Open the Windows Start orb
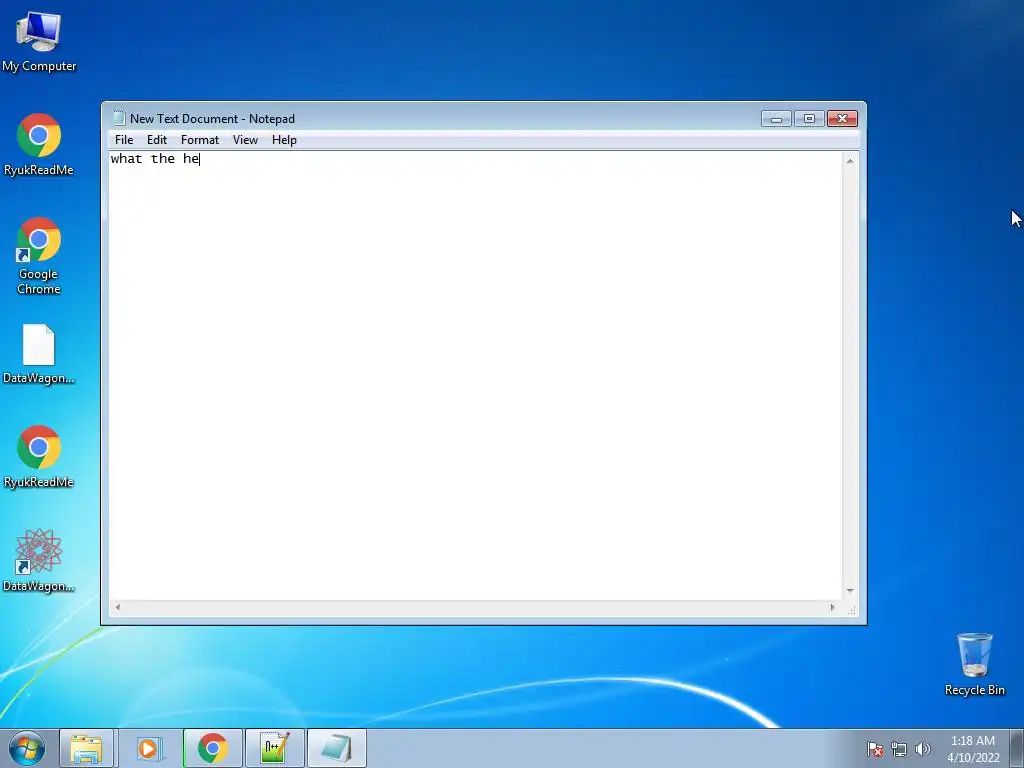Viewport: 1024px width, 768px height. (27, 748)
